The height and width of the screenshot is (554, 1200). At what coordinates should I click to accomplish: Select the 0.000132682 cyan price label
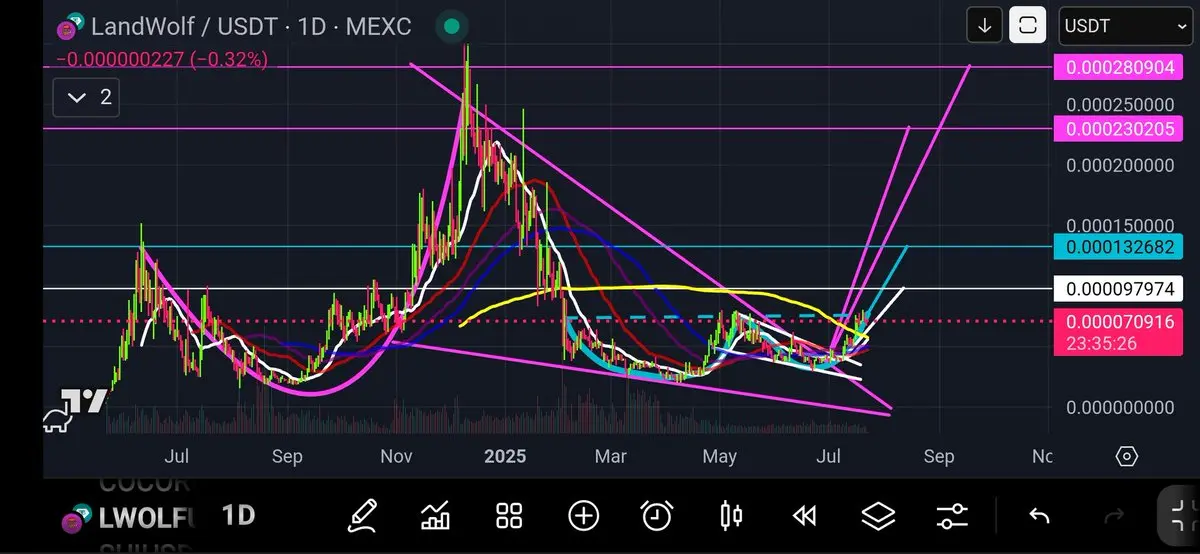click(x=1119, y=246)
